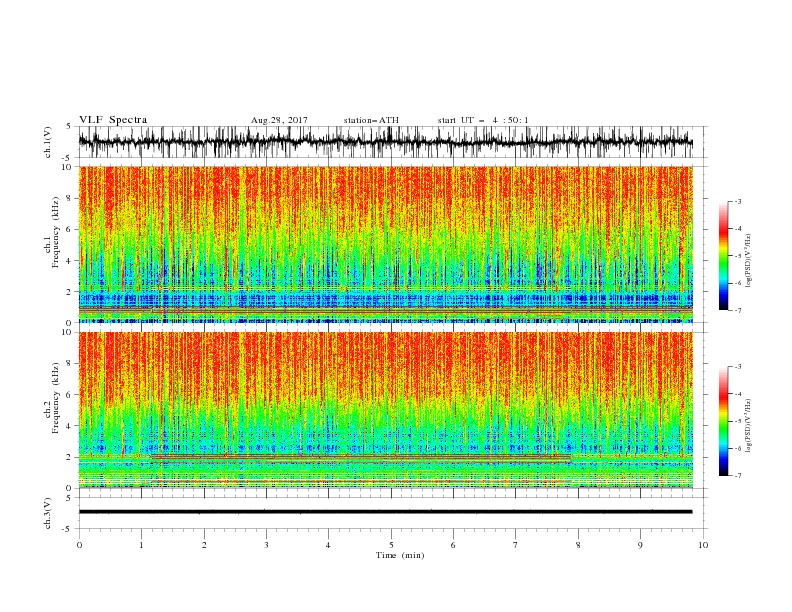The height and width of the screenshot is (612, 792).
Task: Click the "station=ATH" header label
Action: click(371, 120)
